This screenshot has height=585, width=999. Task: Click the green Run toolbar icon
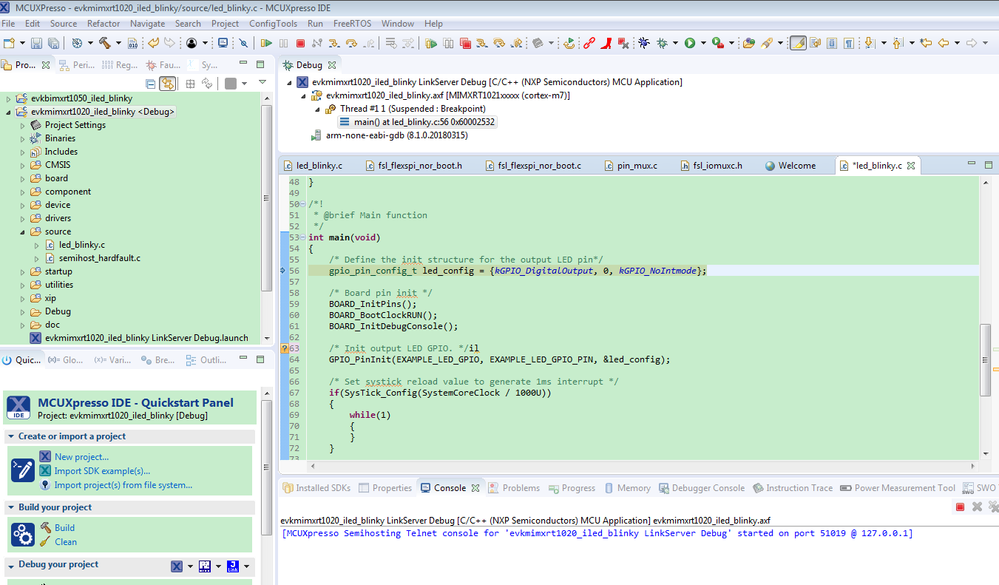pos(690,43)
